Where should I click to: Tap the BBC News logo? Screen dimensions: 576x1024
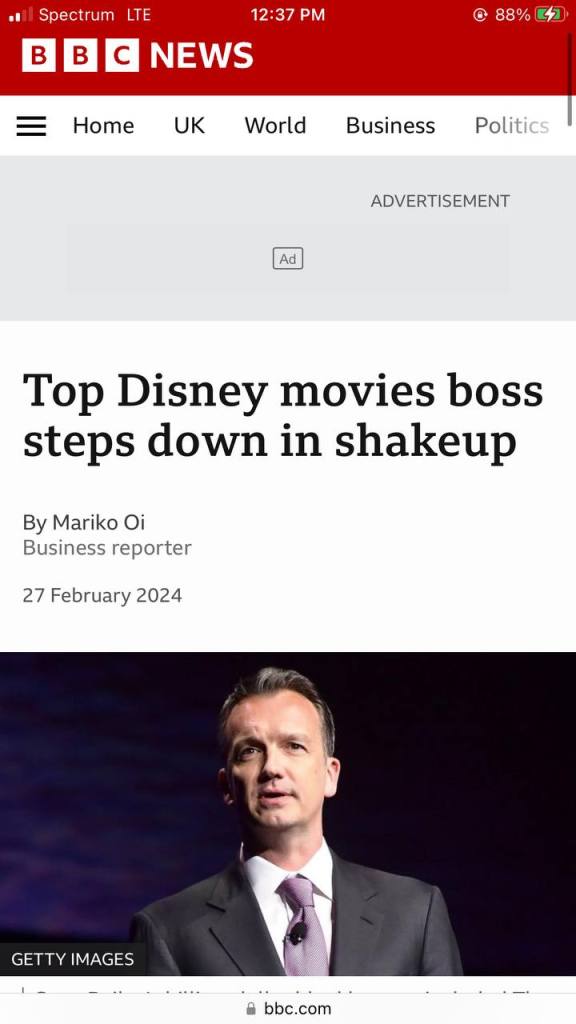click(137, 55)
